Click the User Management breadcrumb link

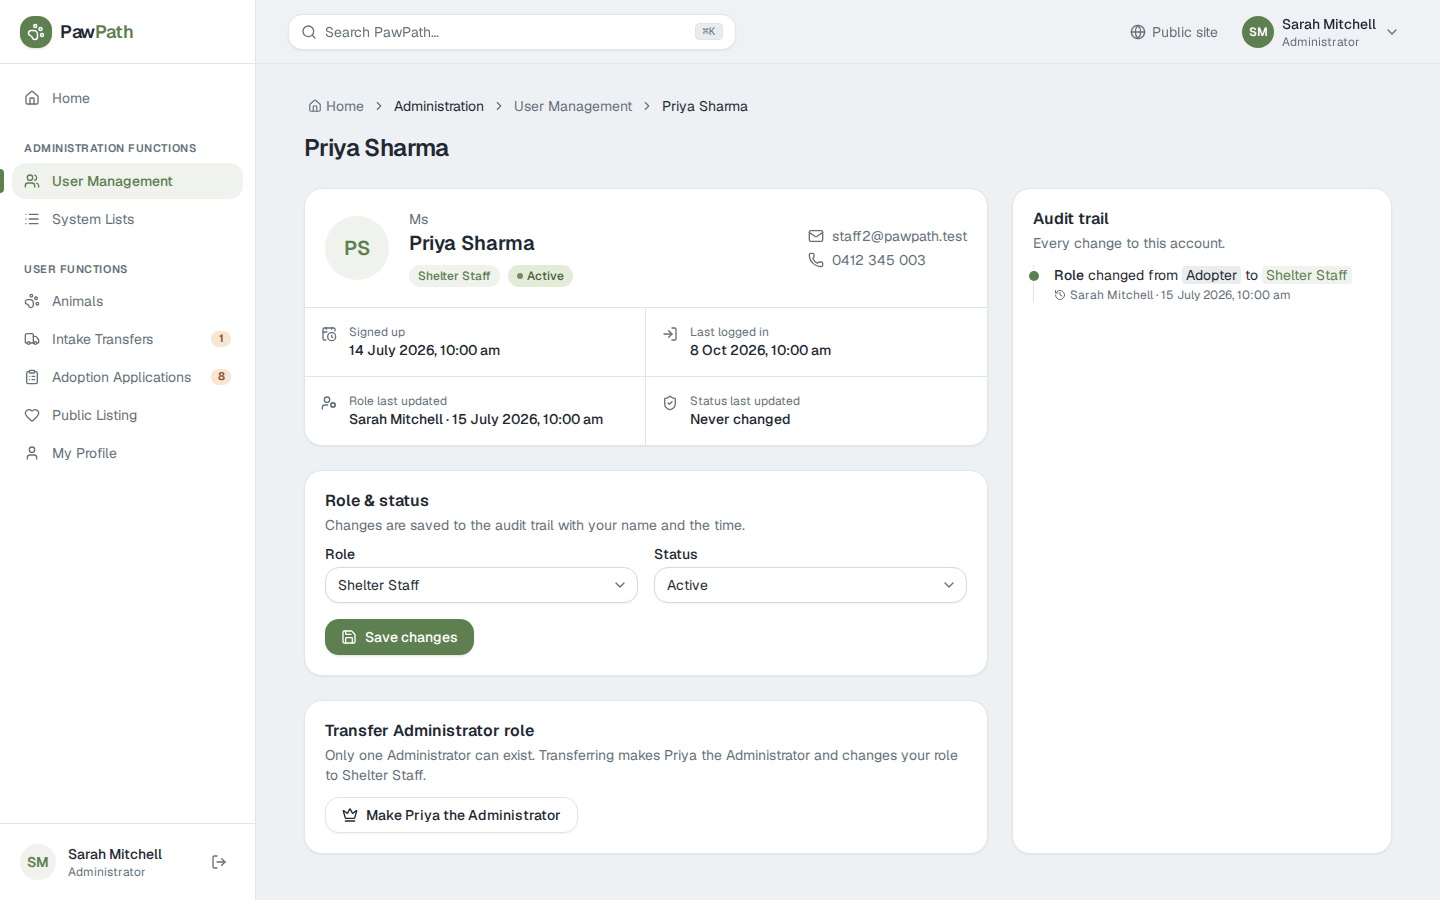pyautogui.click(x=573, y=106)
